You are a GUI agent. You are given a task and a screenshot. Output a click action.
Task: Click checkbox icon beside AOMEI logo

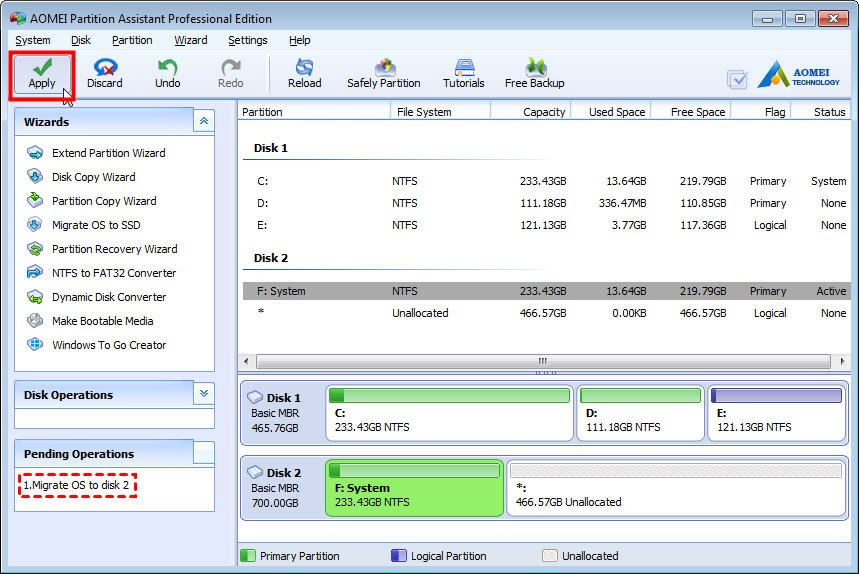737,80
